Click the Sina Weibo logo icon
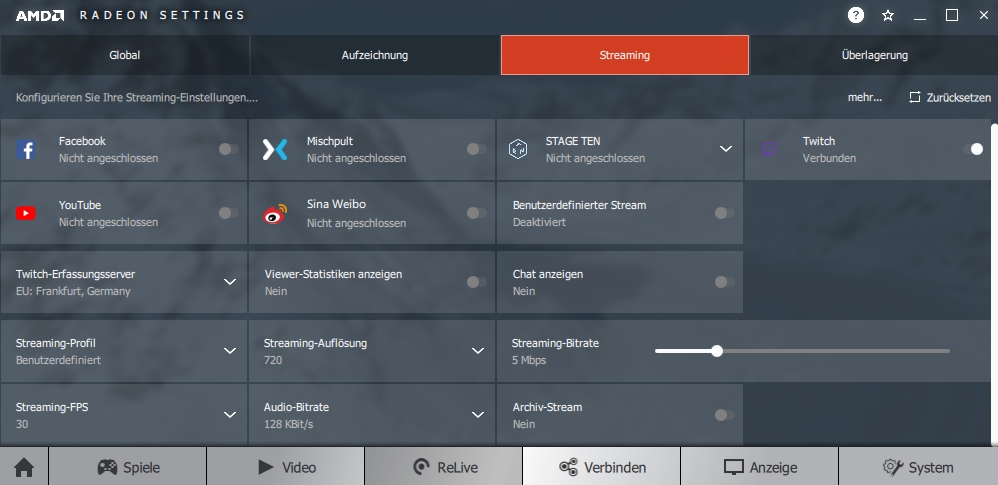The width and height of the screenshot is (998, 485). [x=275, y=214]
